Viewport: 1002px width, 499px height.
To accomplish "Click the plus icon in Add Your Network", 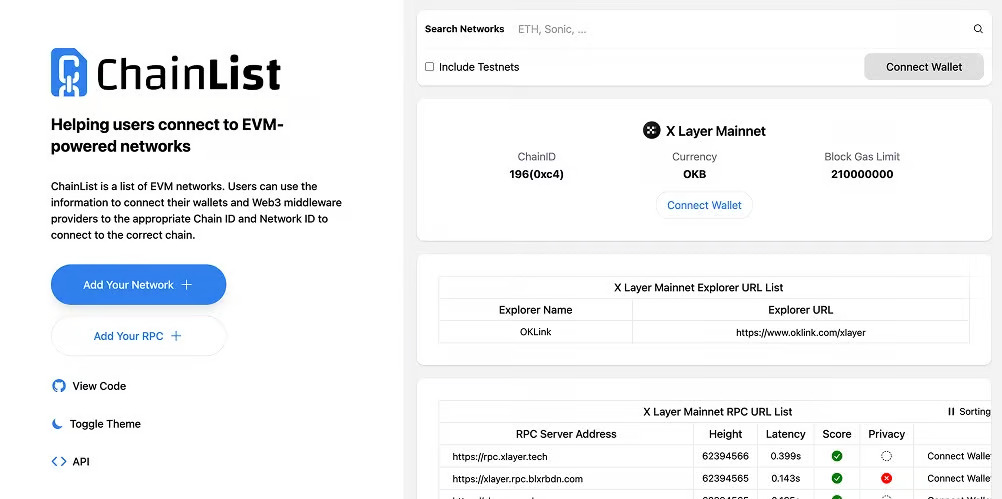I will [x=187, y=285].
